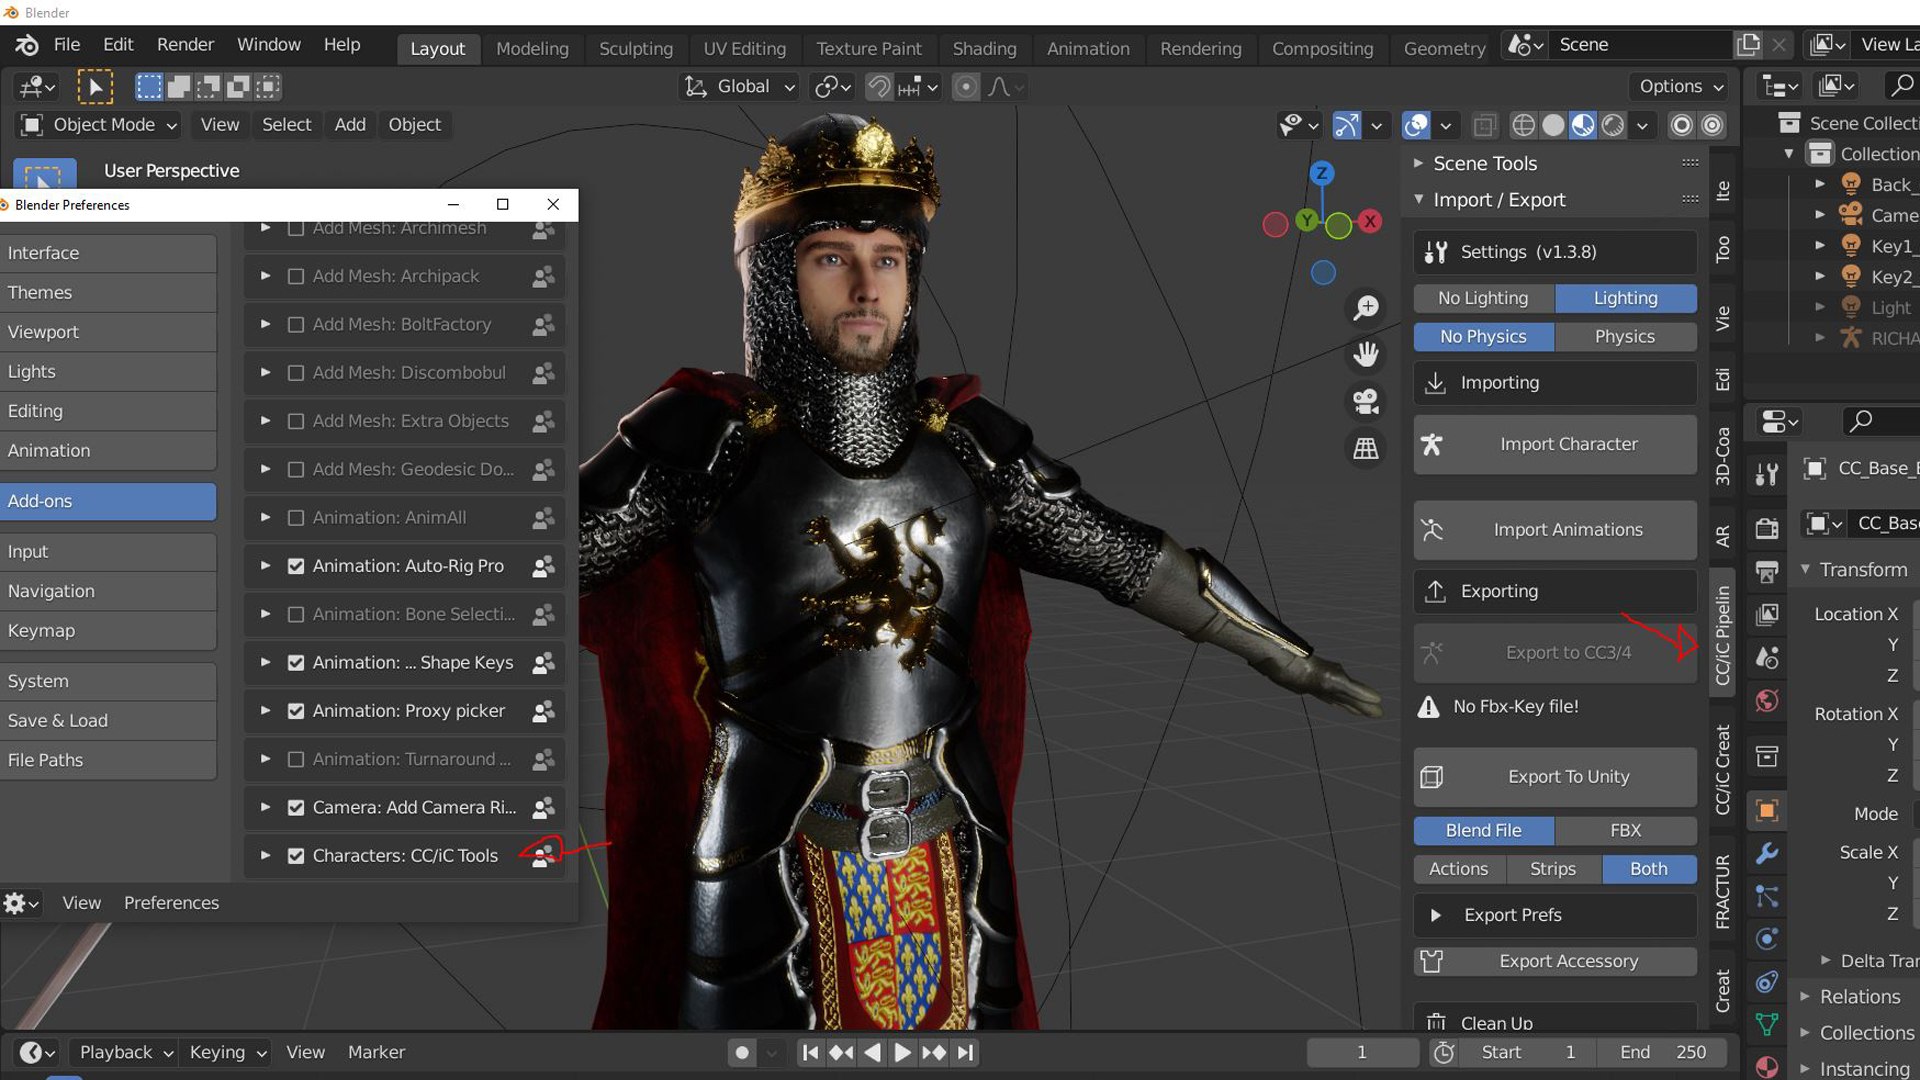Switch to Modeling workspace tab
Image resolution: width=1920 pixels, height=1080 pixels.
pos(532,48)
